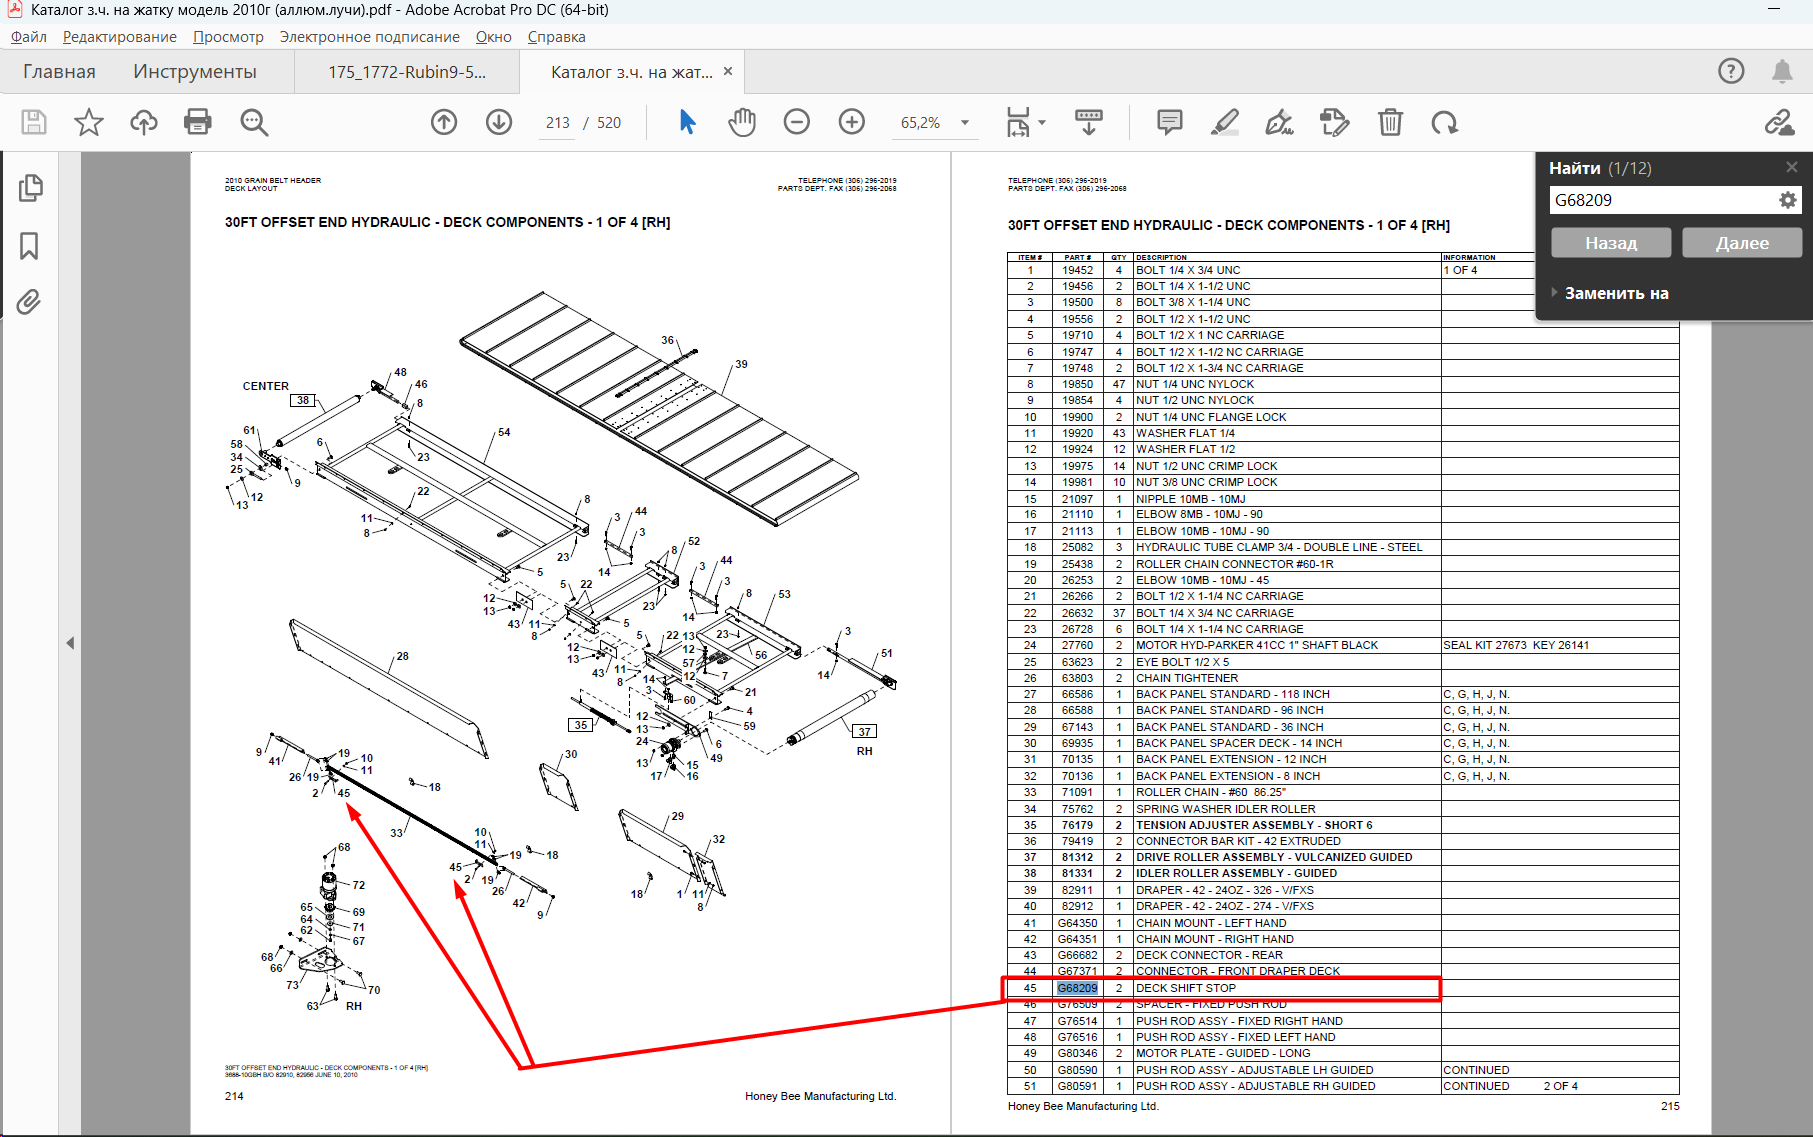
Task: Zoom in with plus icon
Action: [x=852, y=122]
